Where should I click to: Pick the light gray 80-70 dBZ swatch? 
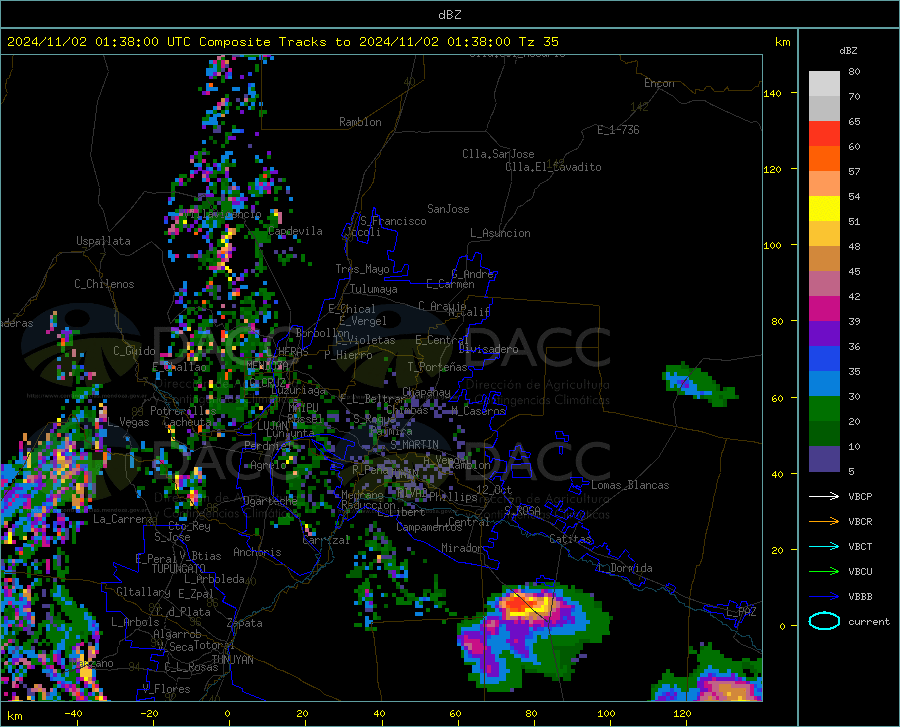[824, 84]
